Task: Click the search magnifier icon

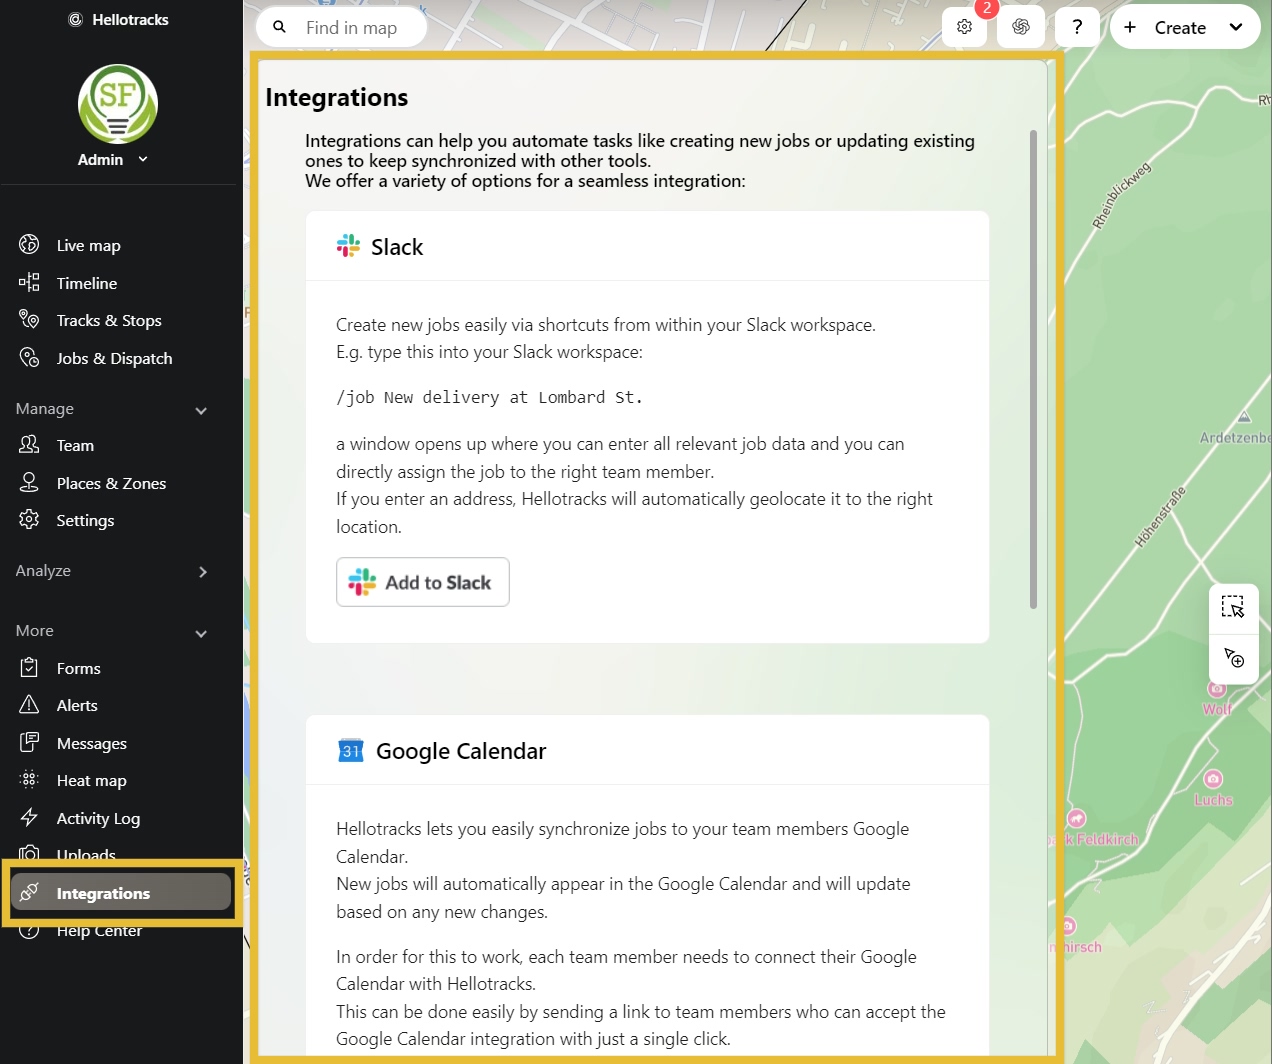Action: (x=280, y=27)
